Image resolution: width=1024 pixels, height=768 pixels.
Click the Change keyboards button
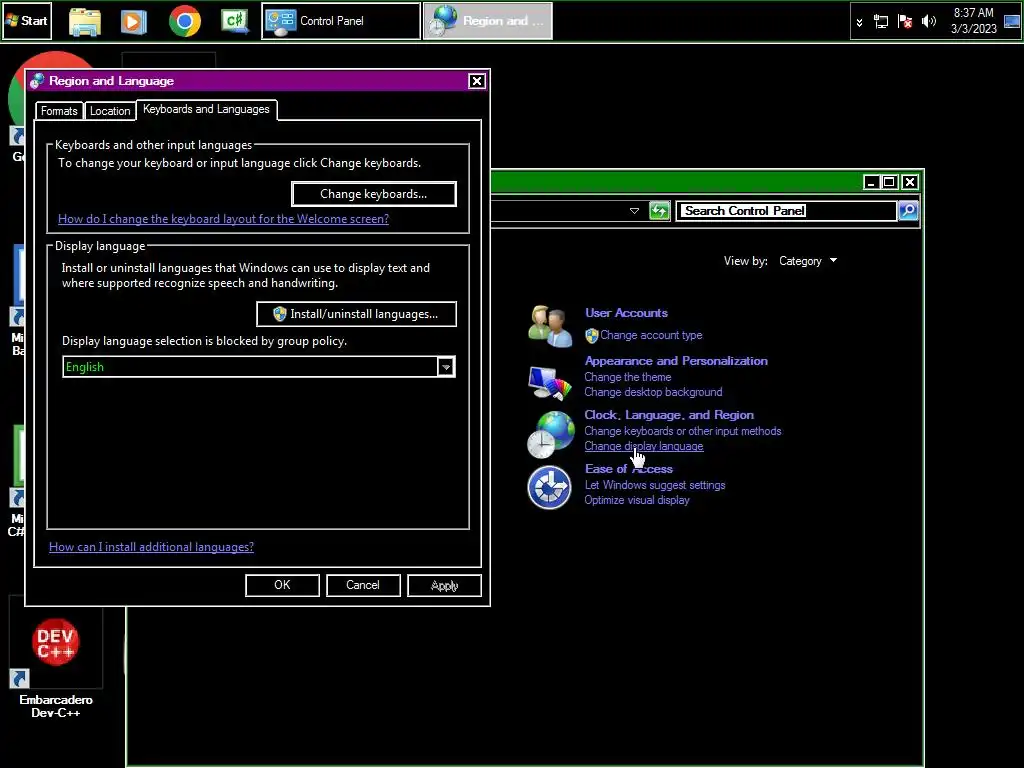(374, 194)
